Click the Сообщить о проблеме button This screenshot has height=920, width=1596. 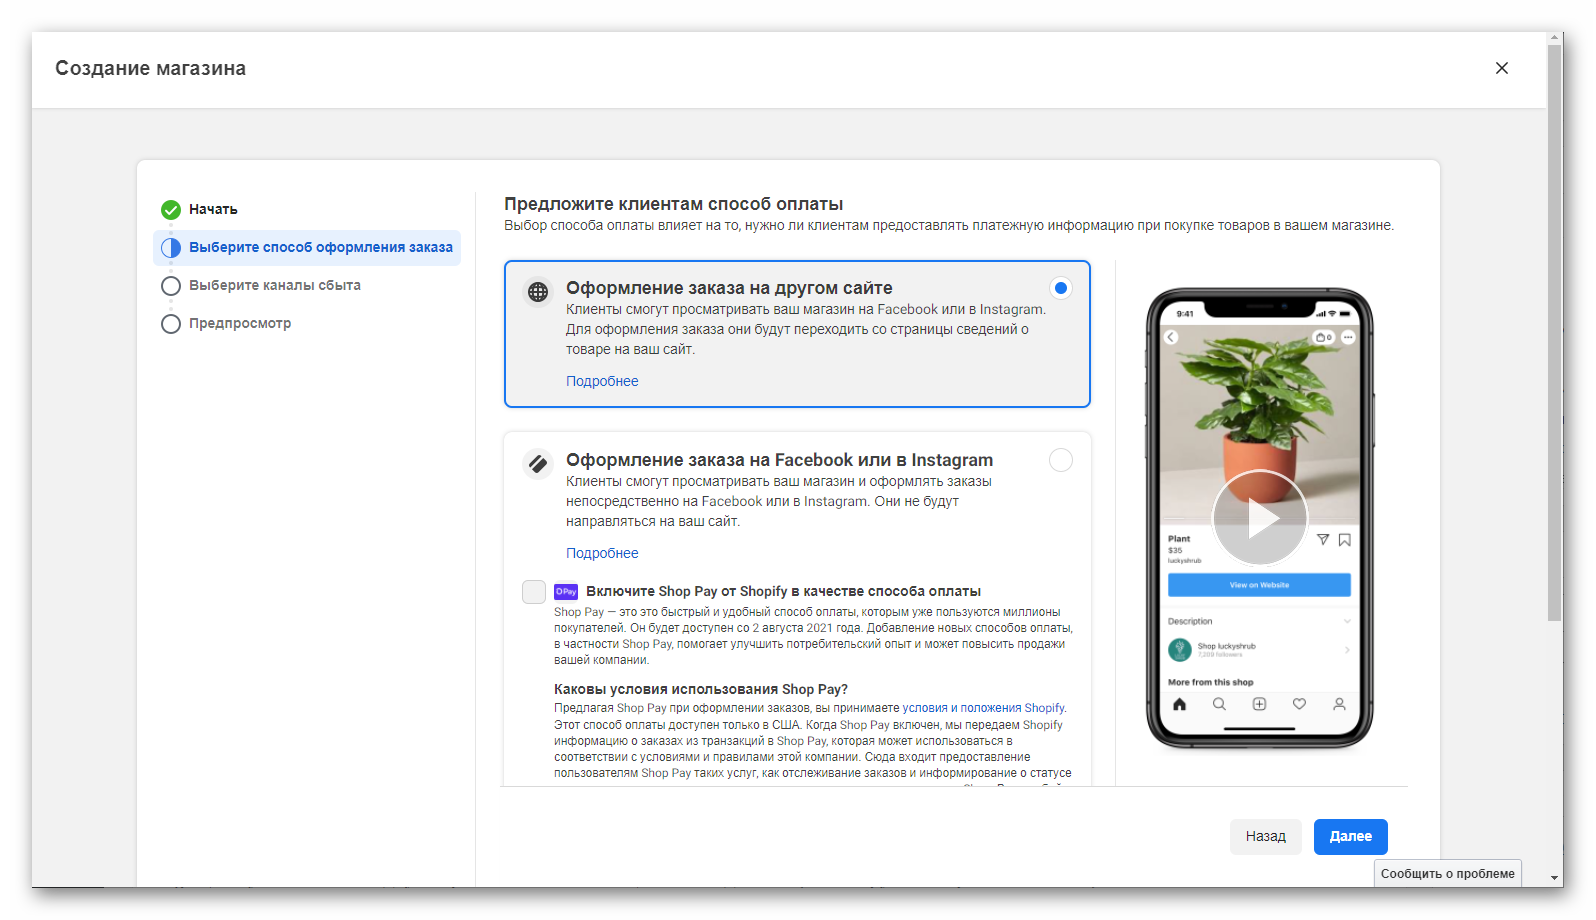coord(1447,874)
